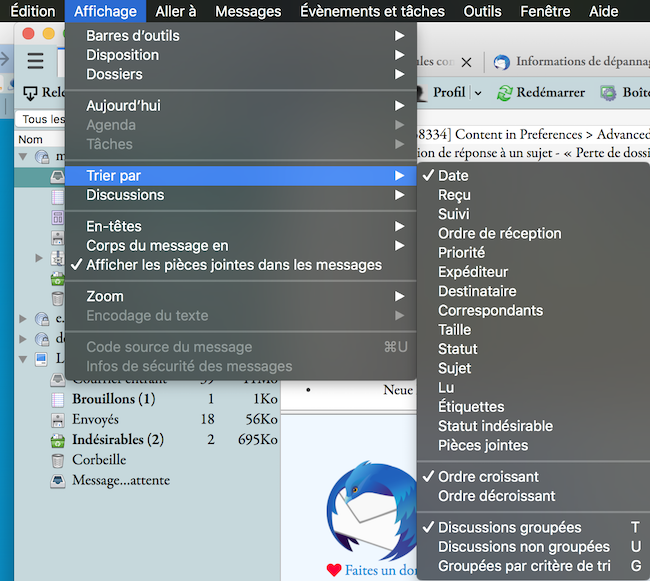This screenshot has width=650, height=581.
Task: Open the Évènements et tâches menu
Action: (x=373, y=11)
